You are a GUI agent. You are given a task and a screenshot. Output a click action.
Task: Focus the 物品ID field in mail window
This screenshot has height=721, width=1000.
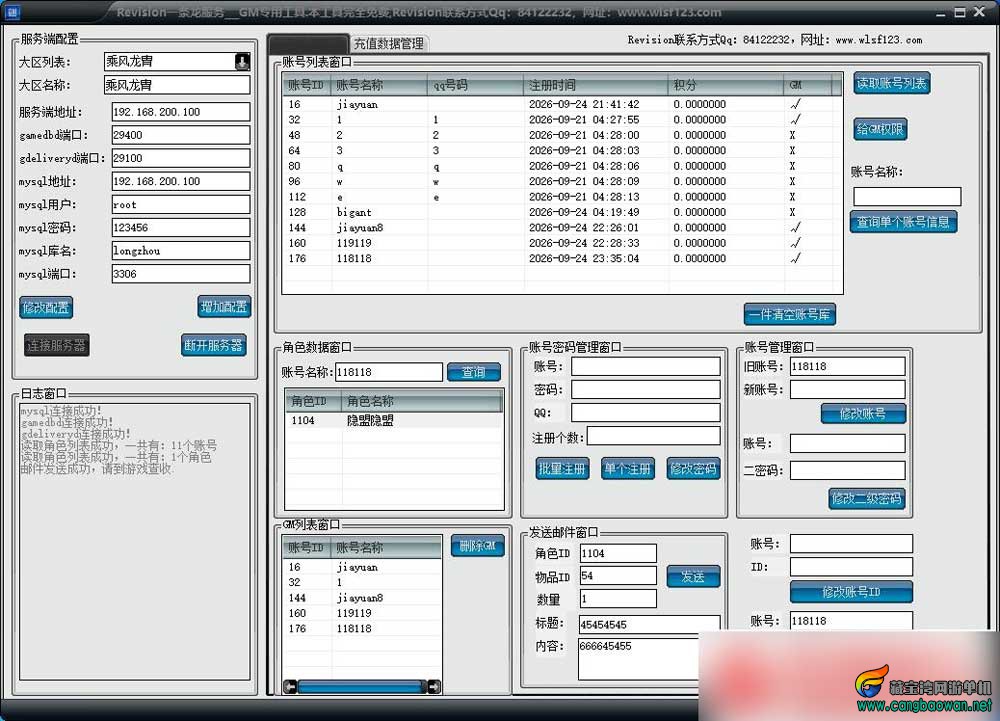coord(618,576)
